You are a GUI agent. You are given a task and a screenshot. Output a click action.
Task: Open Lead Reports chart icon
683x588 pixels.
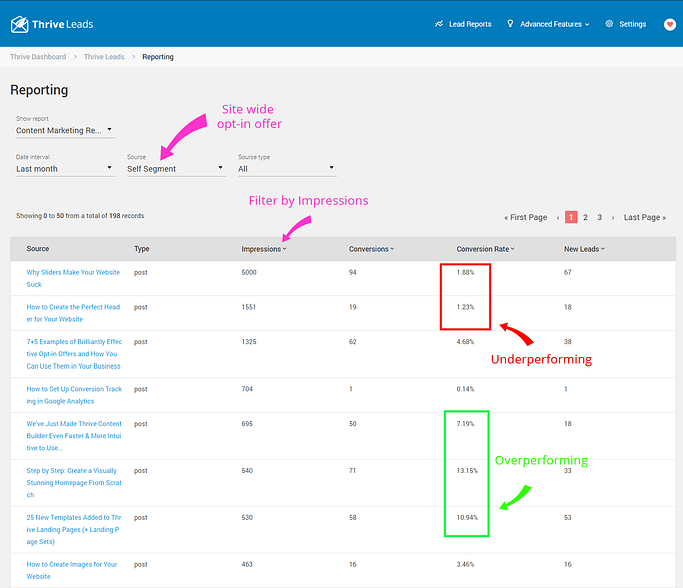pos(439,24)
